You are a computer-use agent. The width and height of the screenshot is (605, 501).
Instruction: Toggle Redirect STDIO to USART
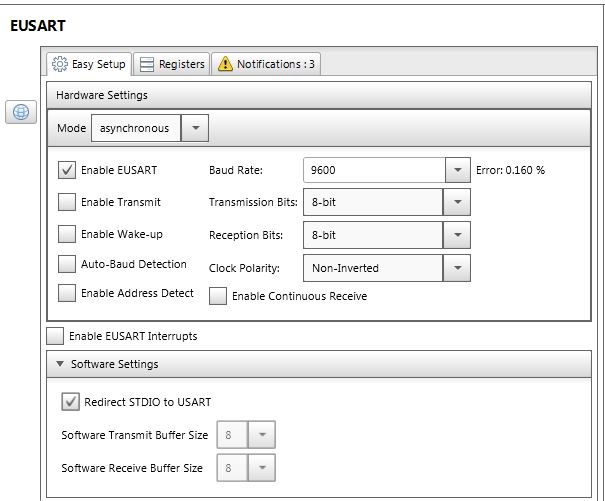click(x=70, y=402)
